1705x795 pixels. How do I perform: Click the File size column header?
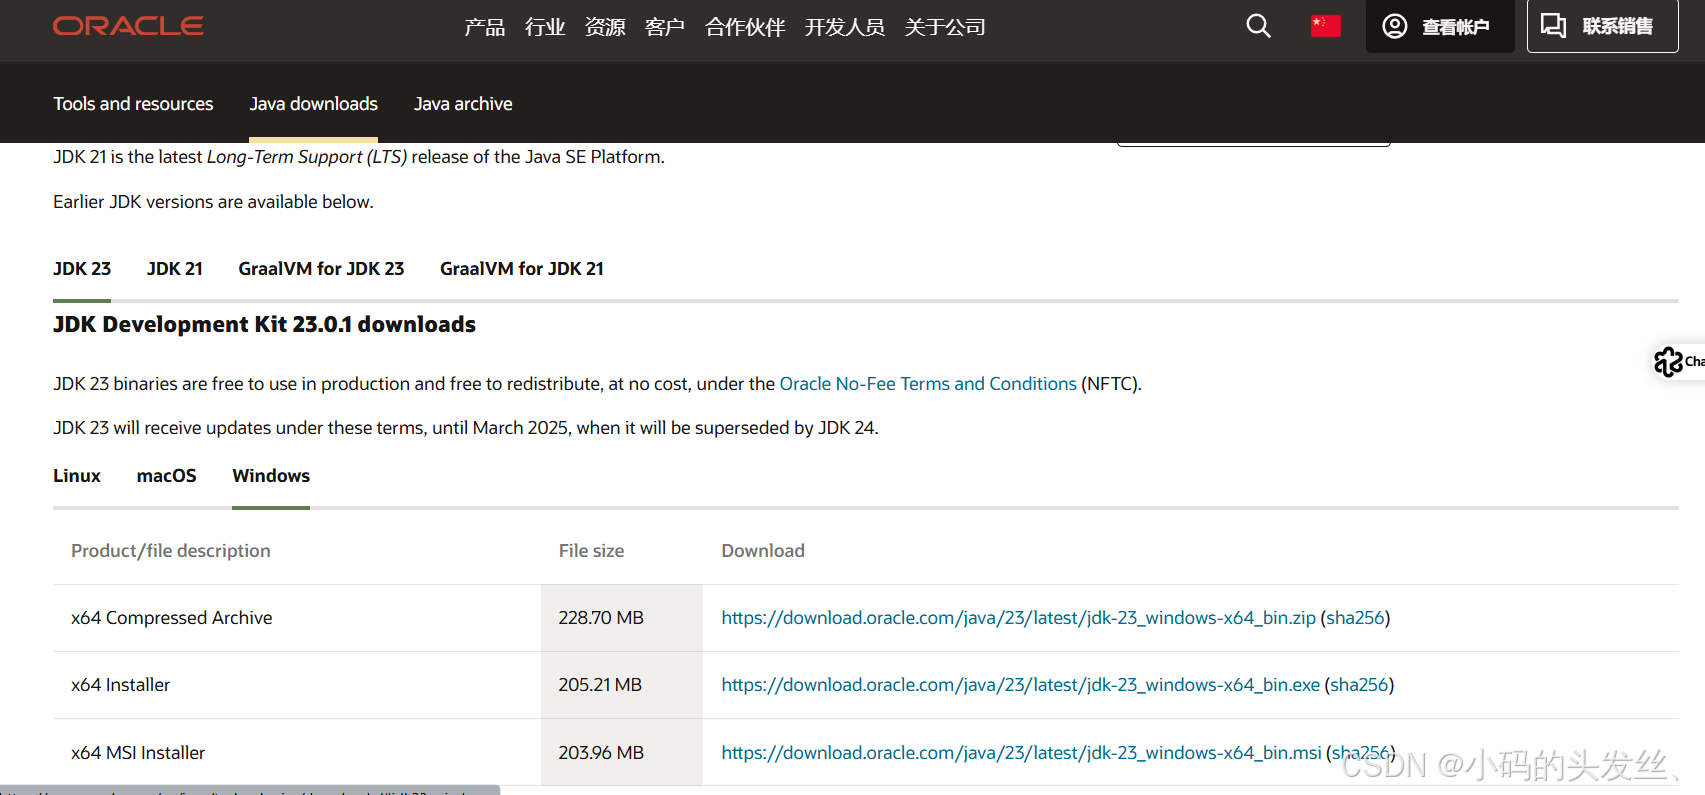[x=591, y=551]
